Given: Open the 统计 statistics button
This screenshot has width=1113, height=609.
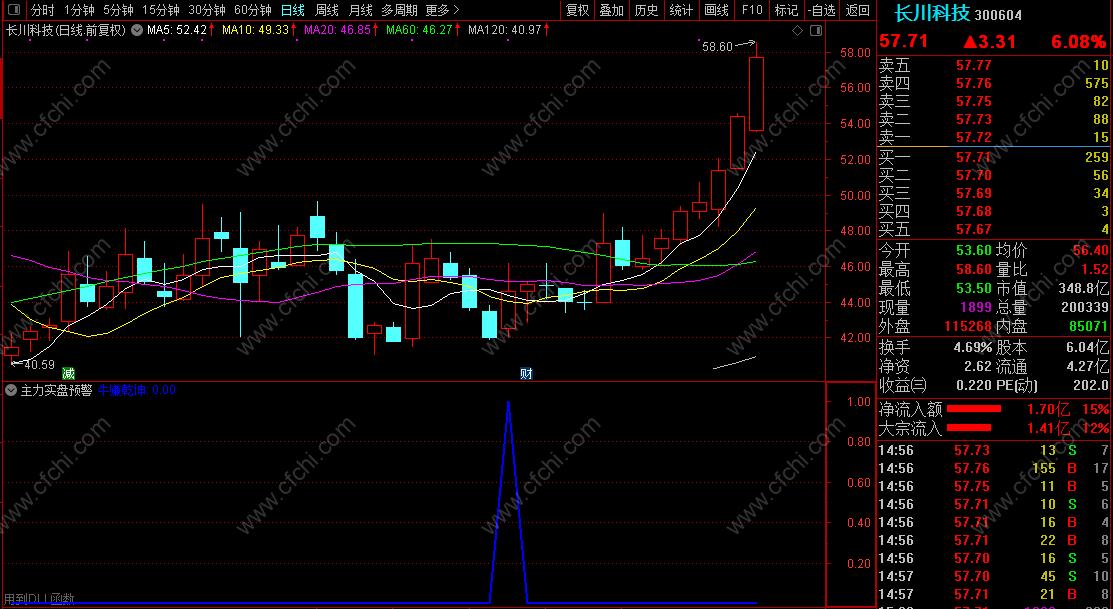Looking at the screenshot, I should coord(681,10).
